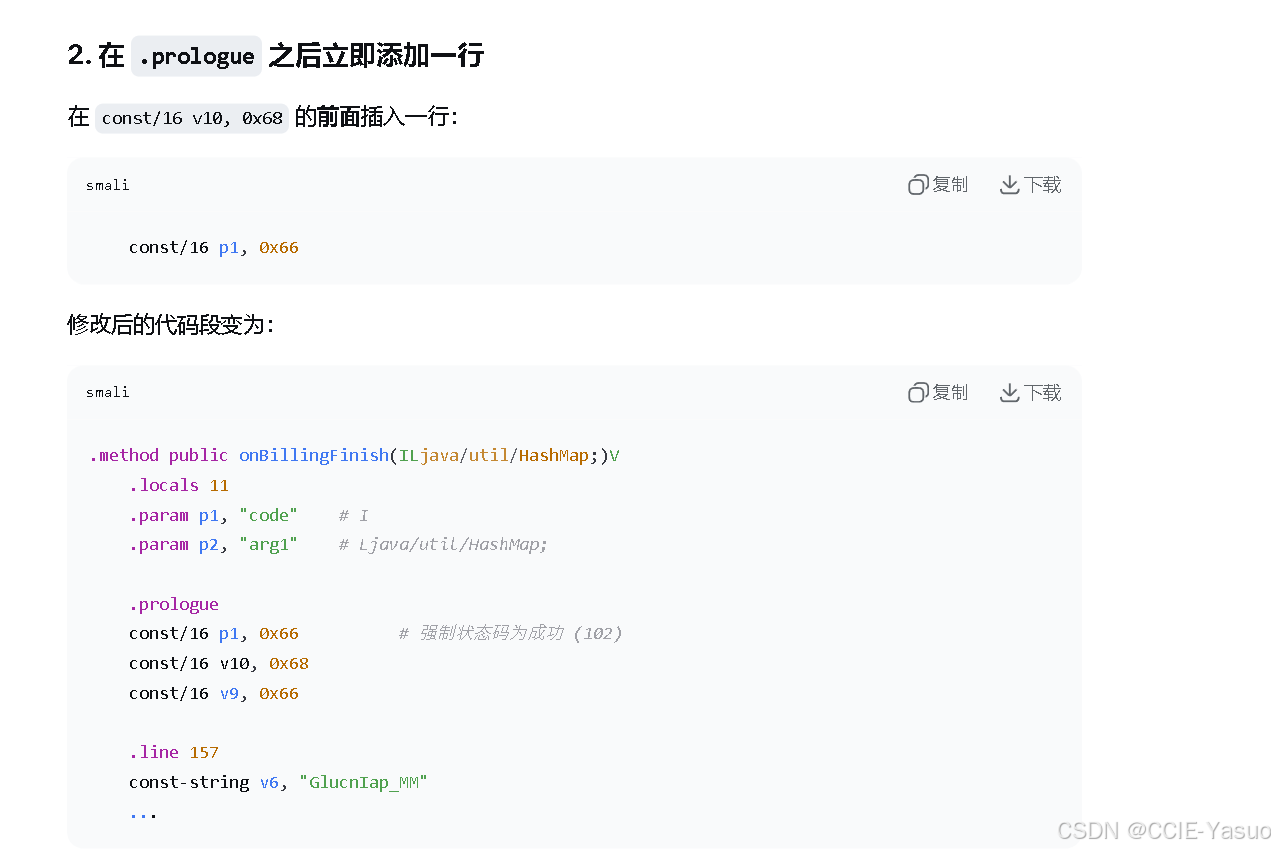Click the download icon of the first smali block
Viewport: 1275px width, 852px height.
(1009, 185)
